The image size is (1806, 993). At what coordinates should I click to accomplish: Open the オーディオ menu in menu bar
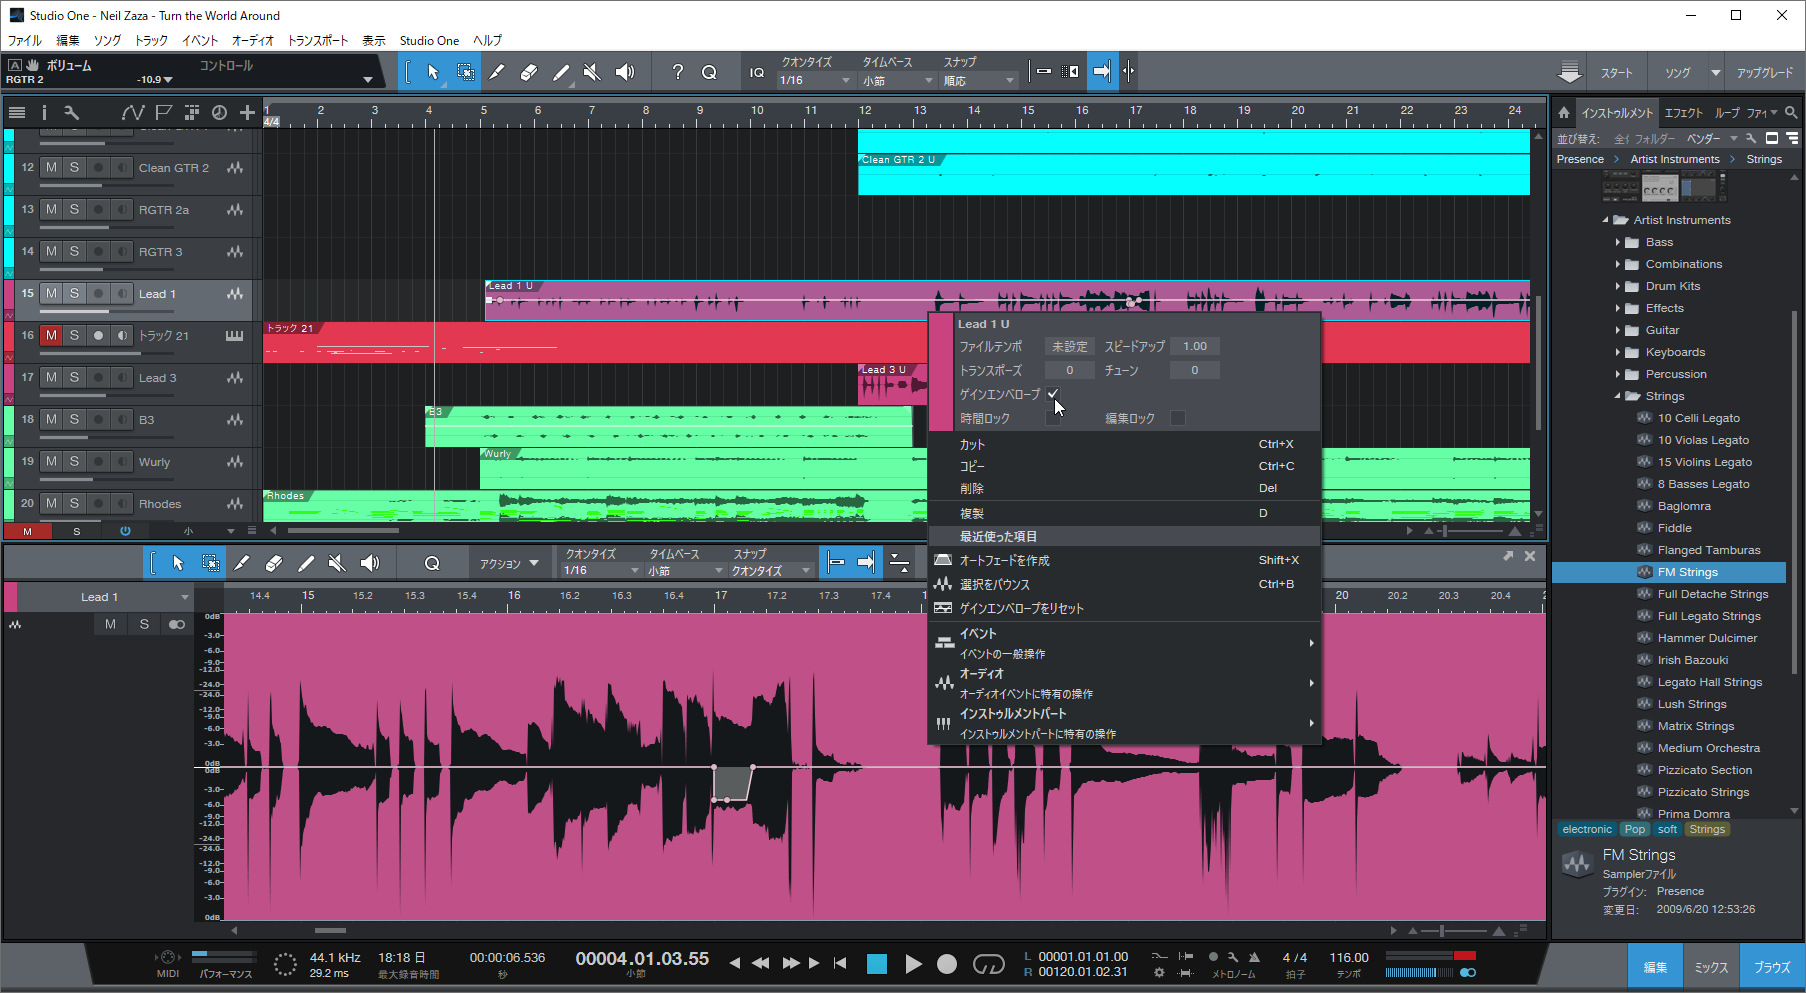tap(252, 41)
